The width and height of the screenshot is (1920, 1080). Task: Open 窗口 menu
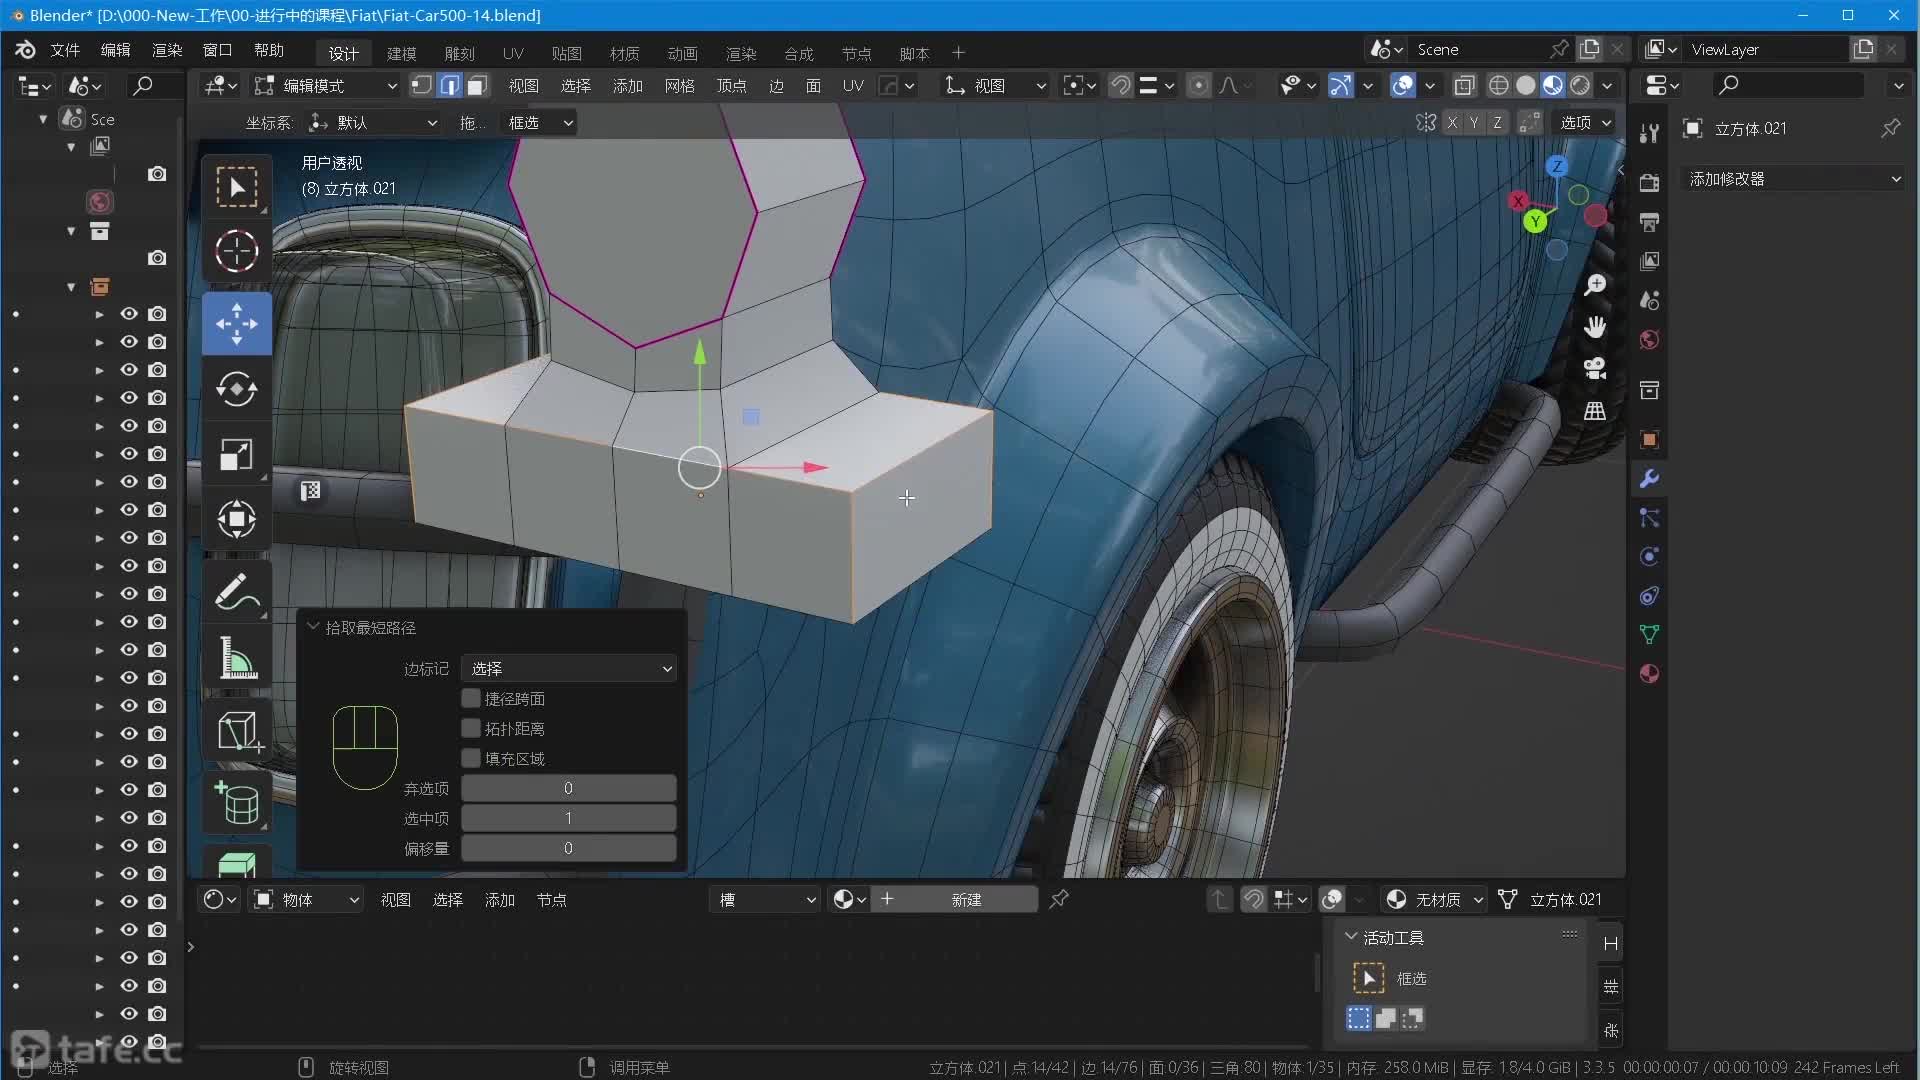(217, 50)
